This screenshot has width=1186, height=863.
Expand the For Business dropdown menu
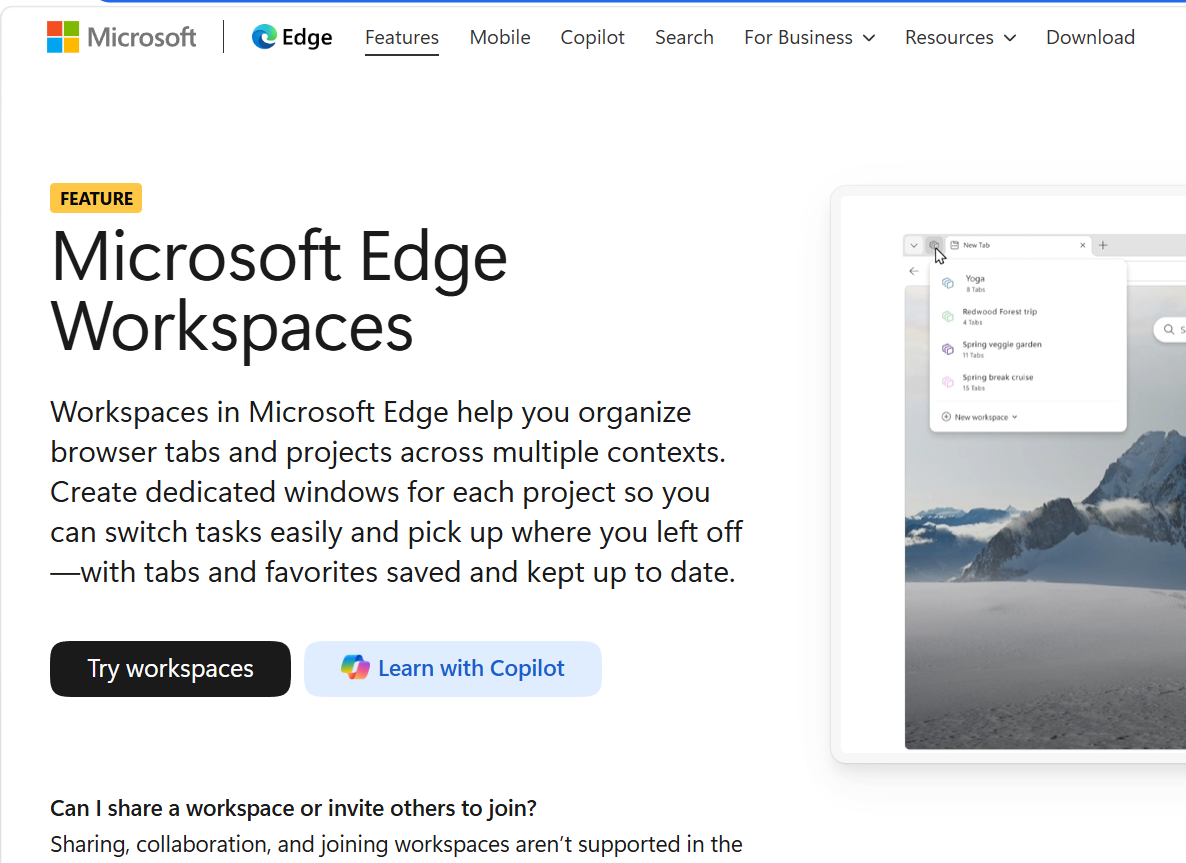point(809,37)
